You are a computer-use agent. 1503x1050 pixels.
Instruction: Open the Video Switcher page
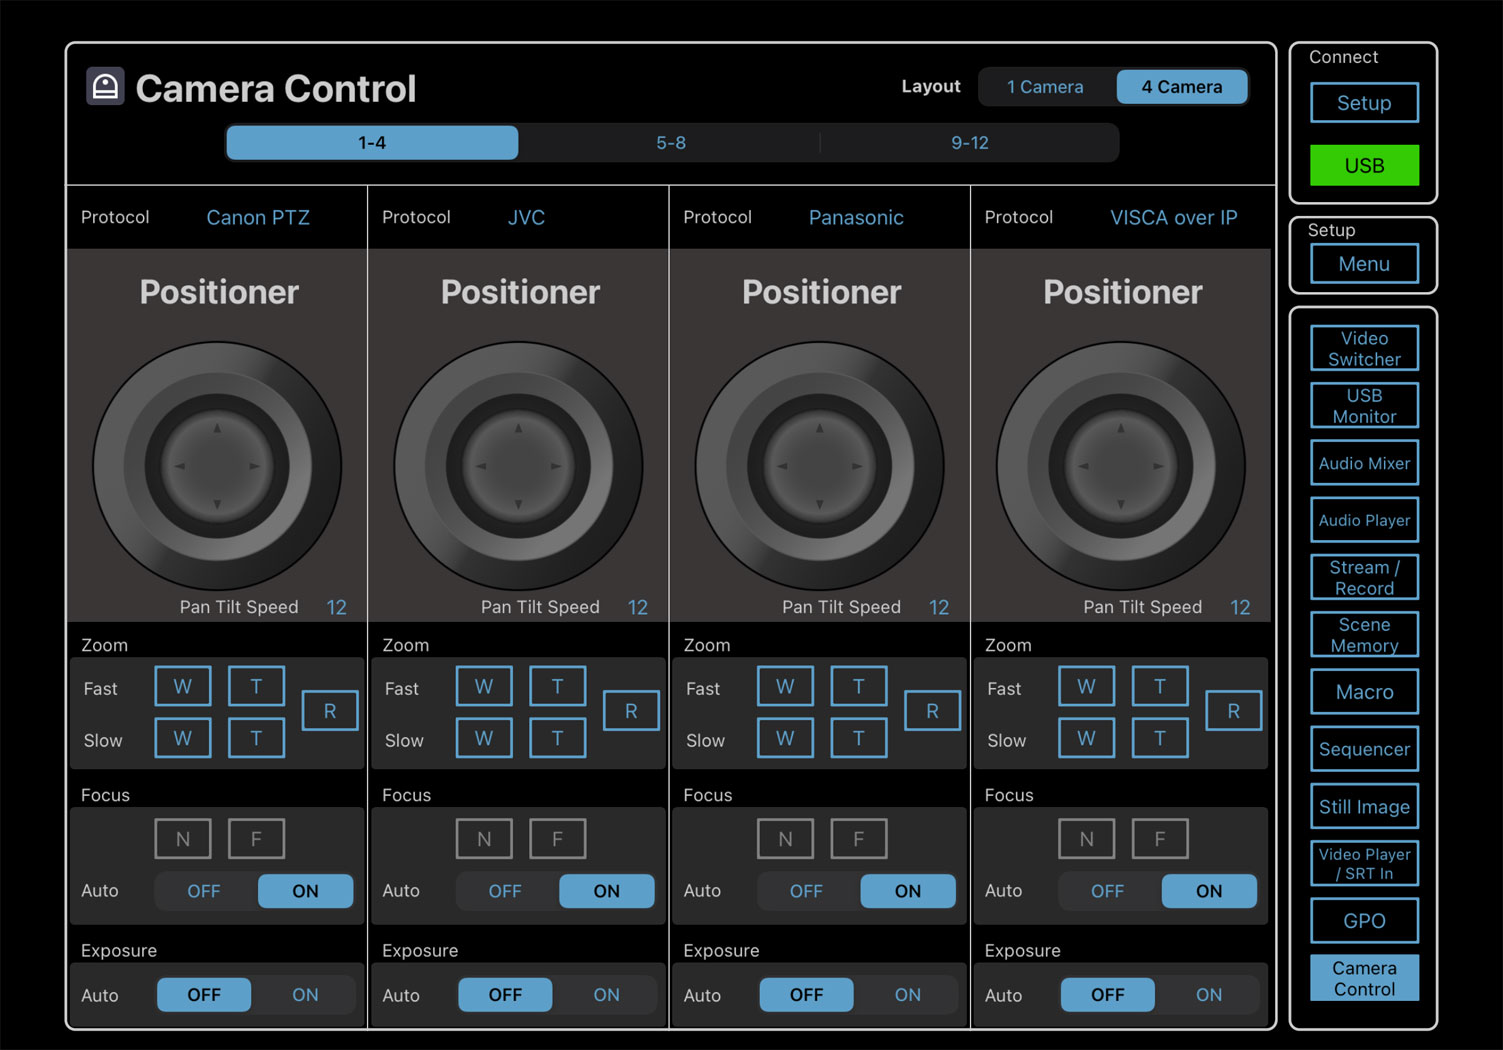point(1364,349)
